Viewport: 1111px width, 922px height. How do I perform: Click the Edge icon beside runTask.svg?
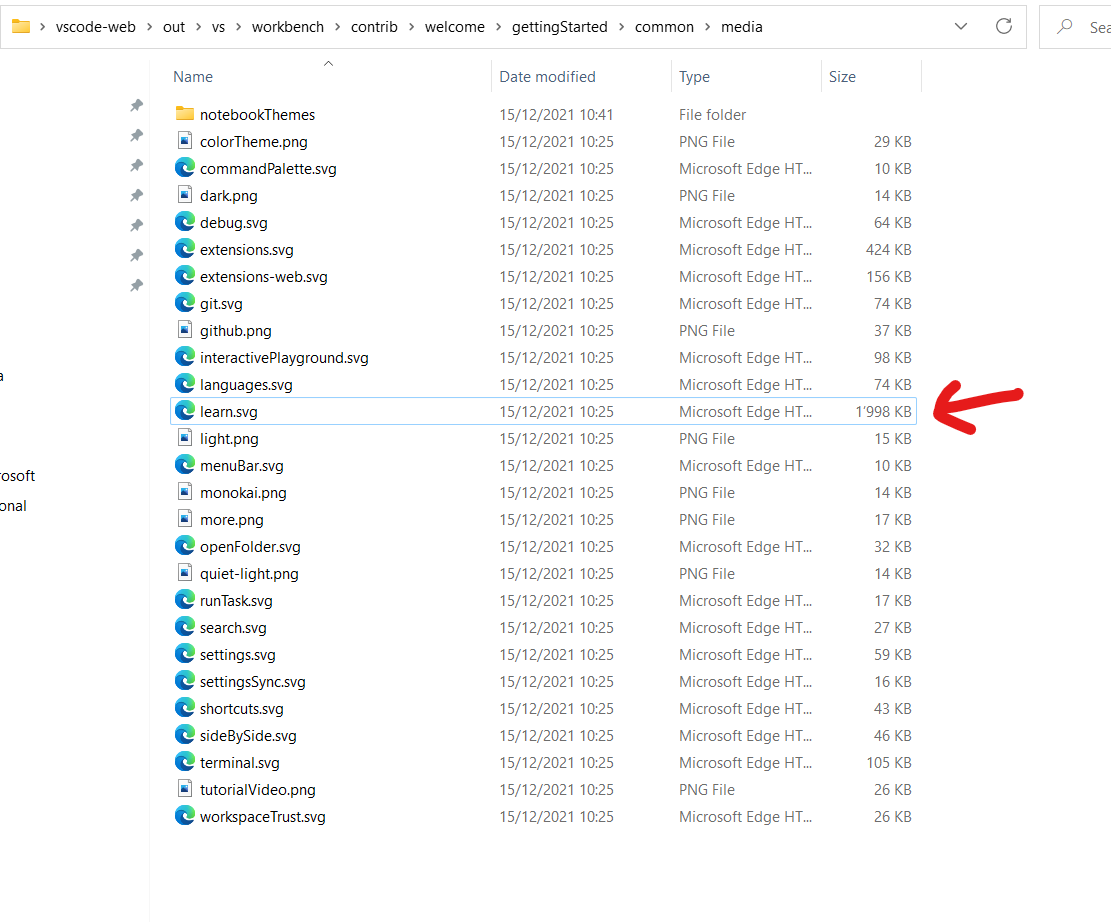tap(185, 600)
